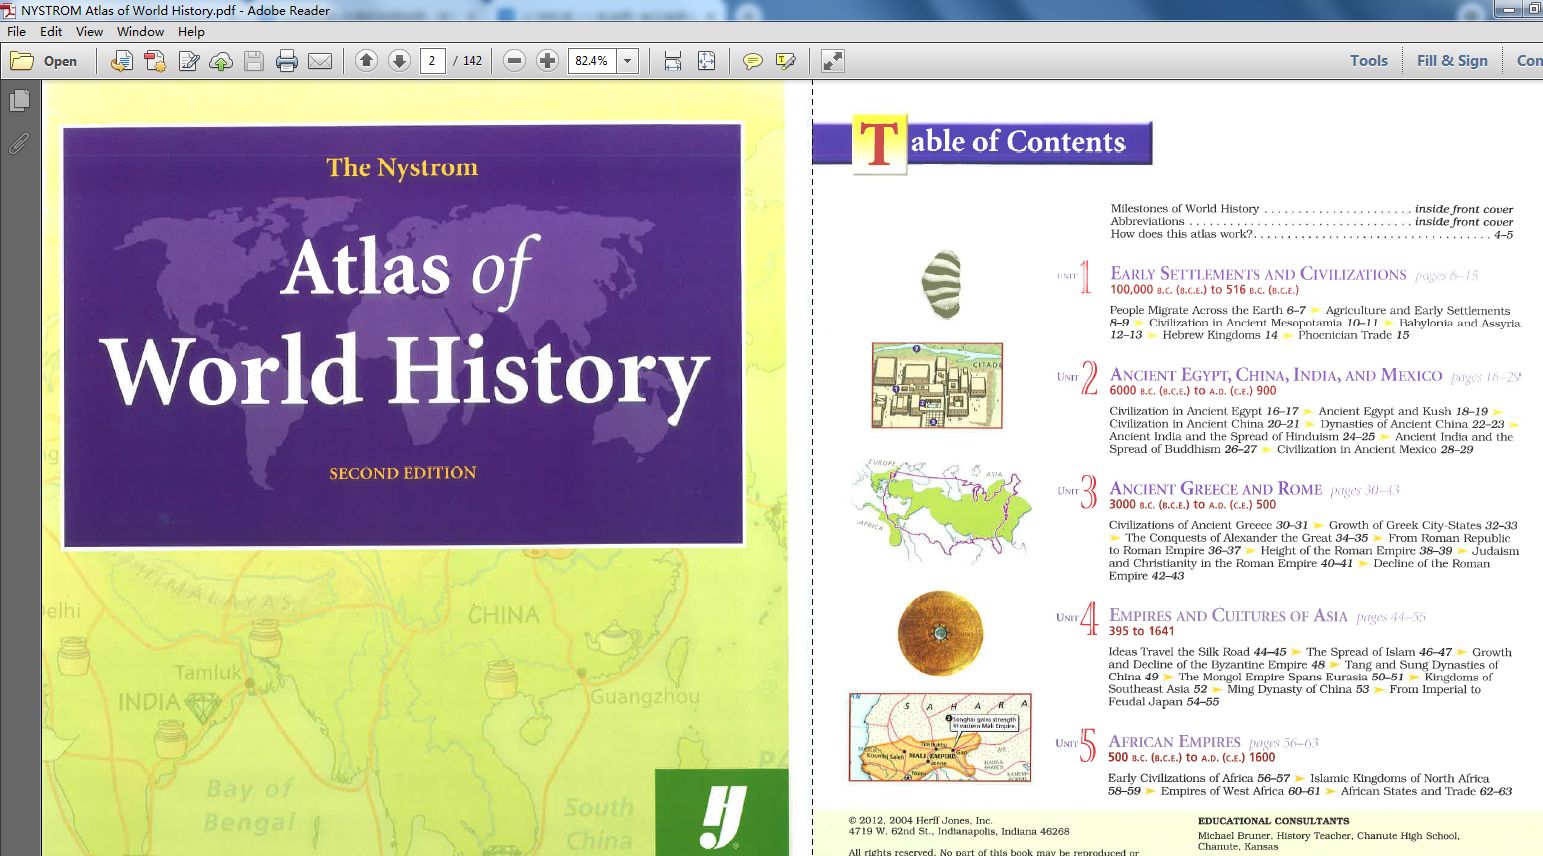Click the Create PDF icon
The image size is (1543, 856).
[155, 61]
